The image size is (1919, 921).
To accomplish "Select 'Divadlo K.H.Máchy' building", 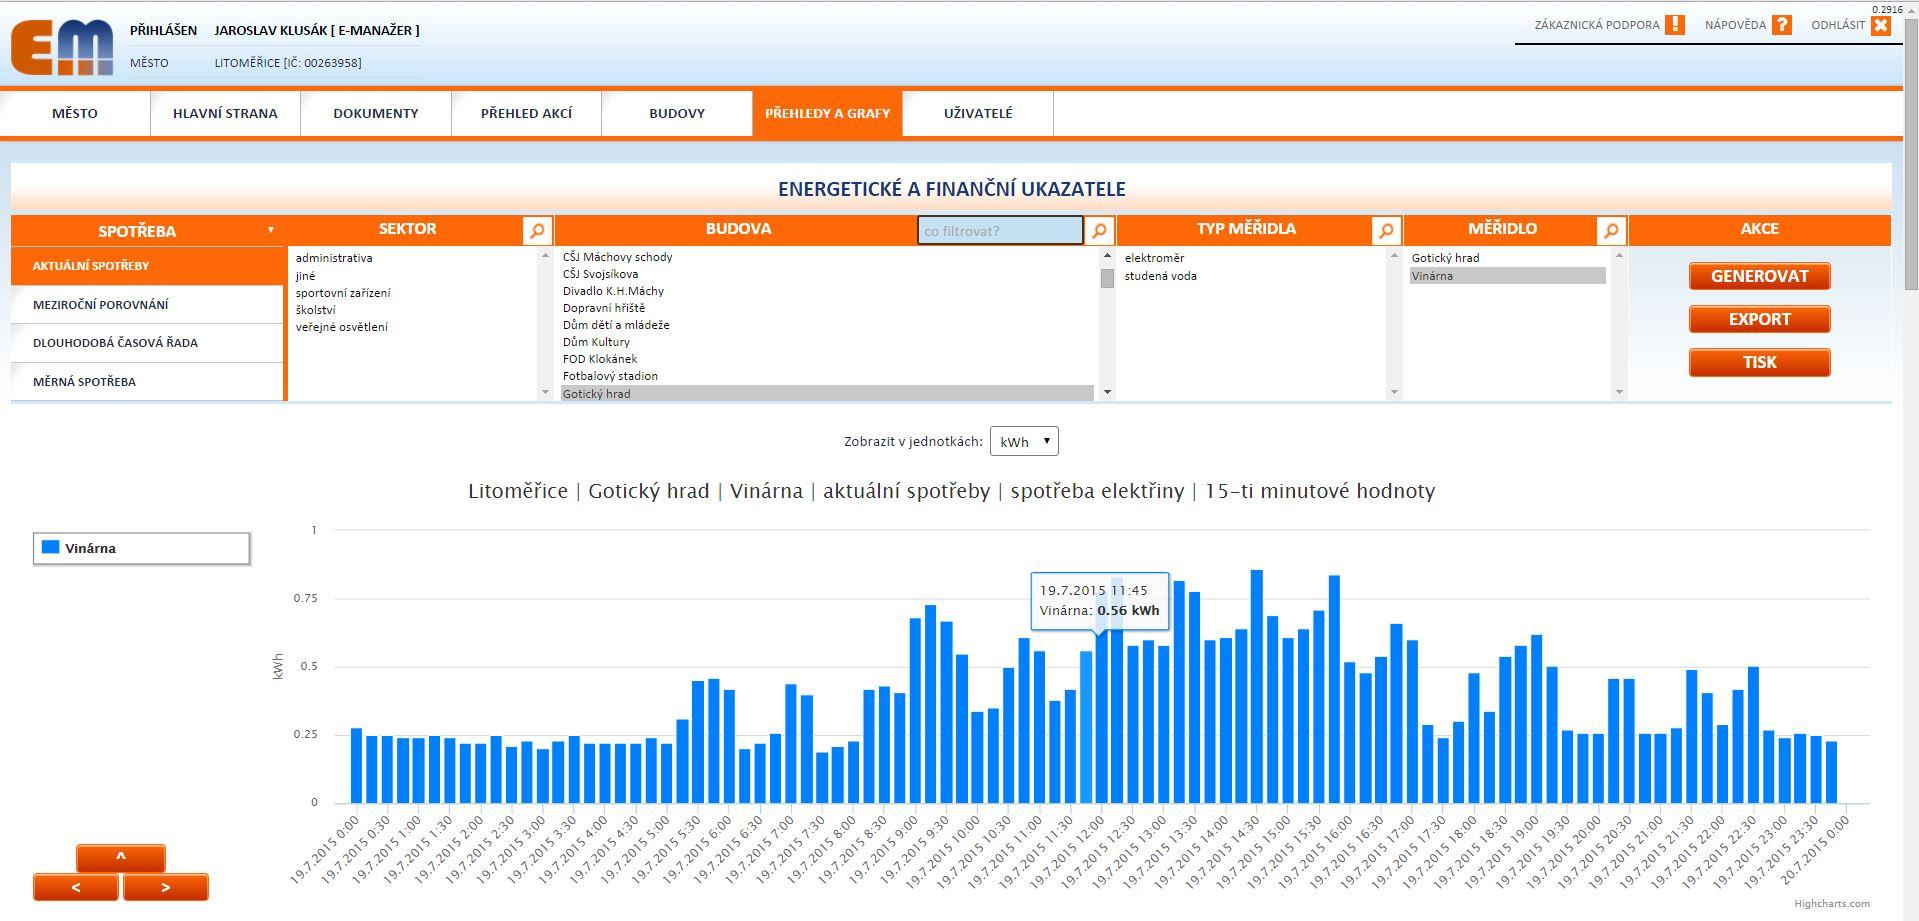I will [613, 291].
